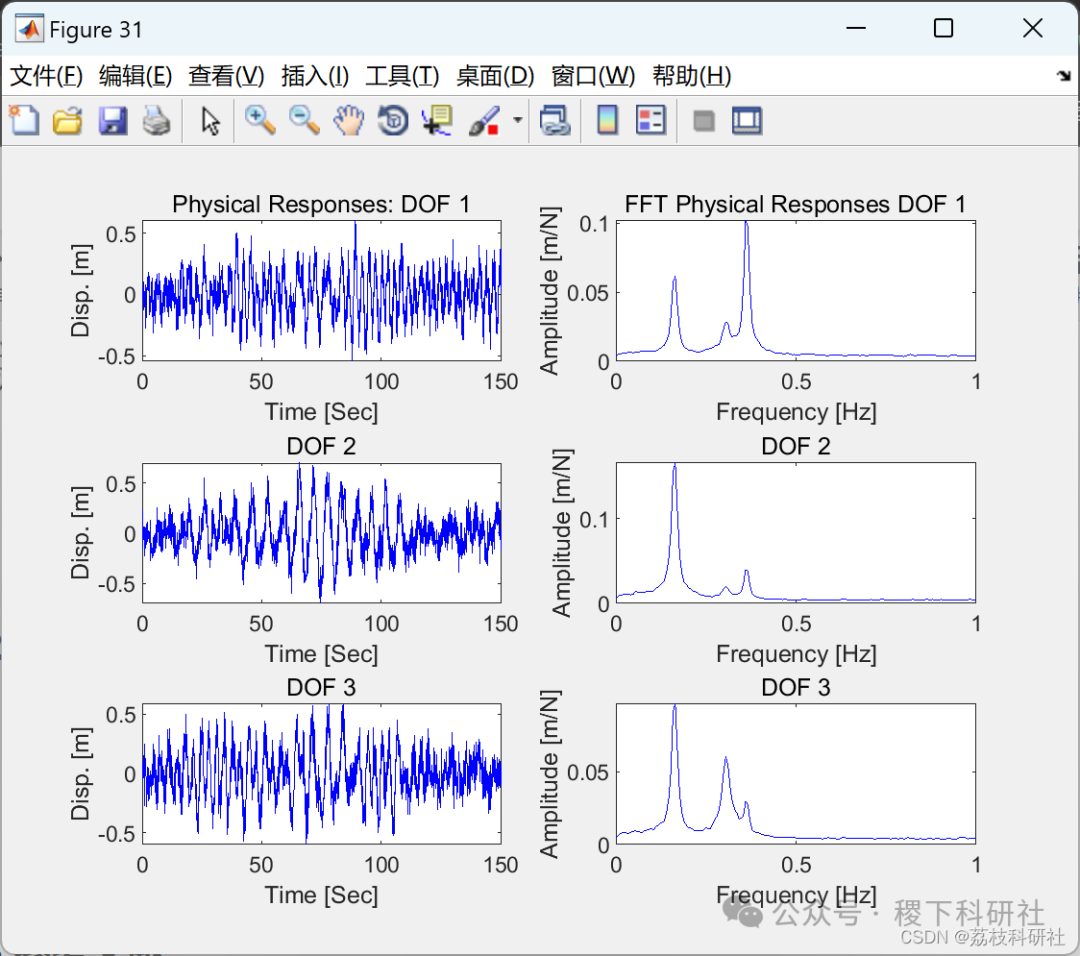Activate the Zoom In magnifier tool
The image size is (1080, 956).
260,121
